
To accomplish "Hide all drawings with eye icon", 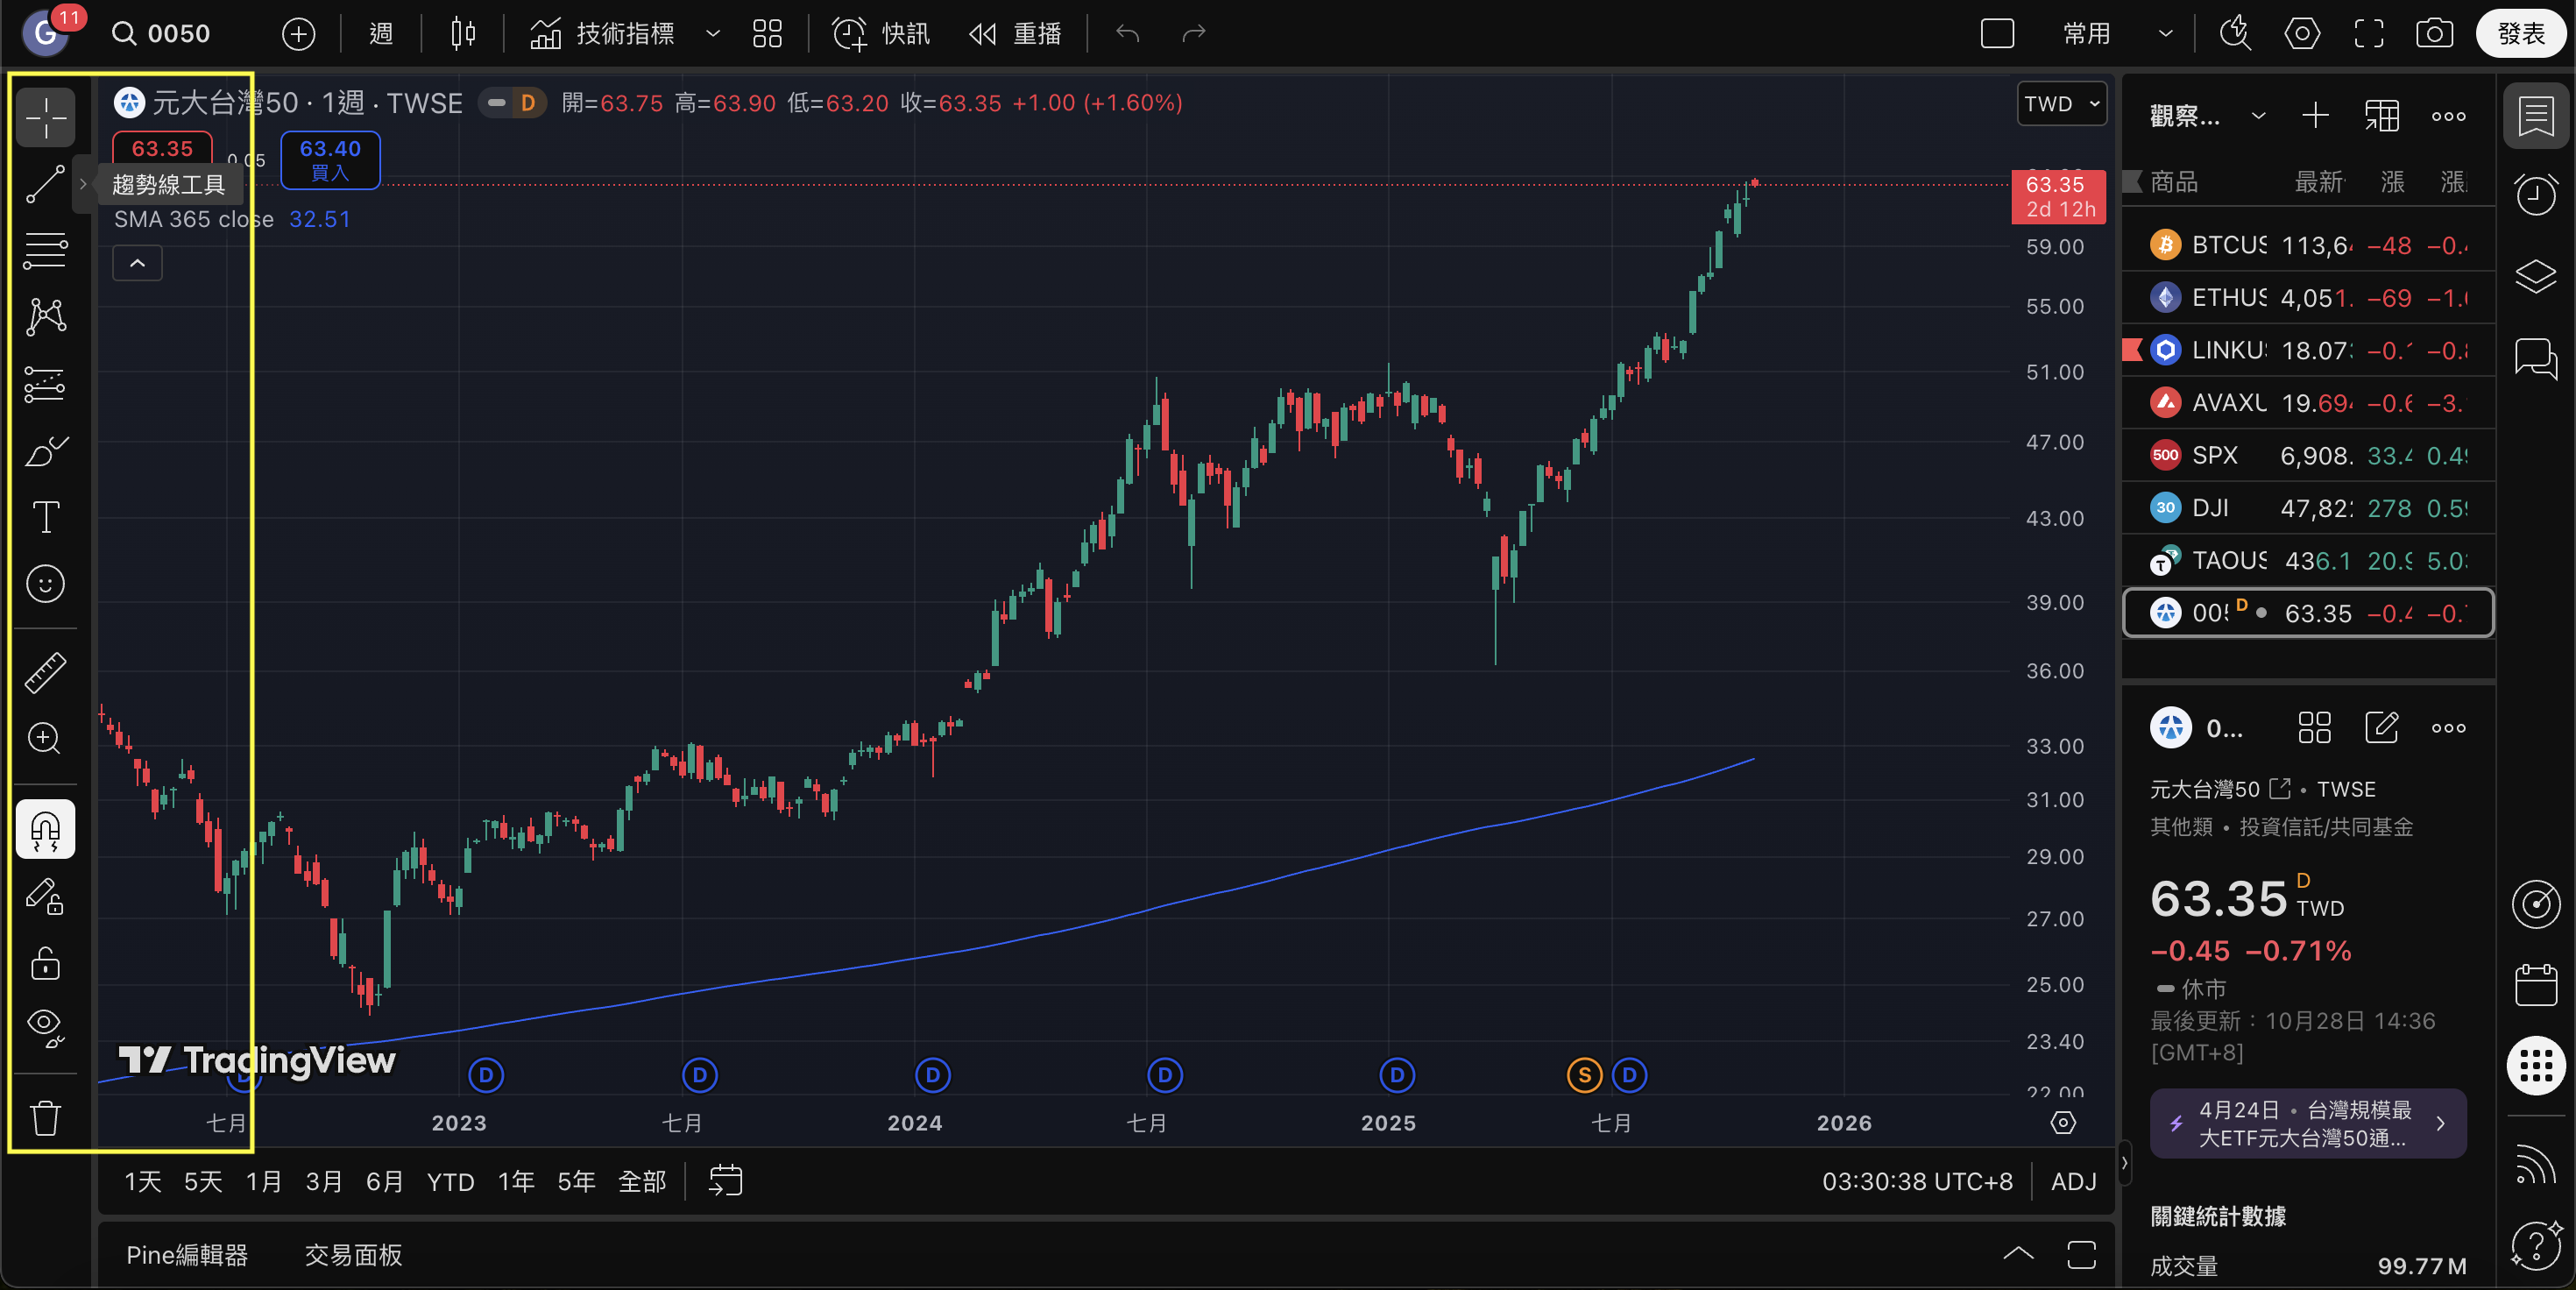I will pyautogui.click(x=45, y=1027).
